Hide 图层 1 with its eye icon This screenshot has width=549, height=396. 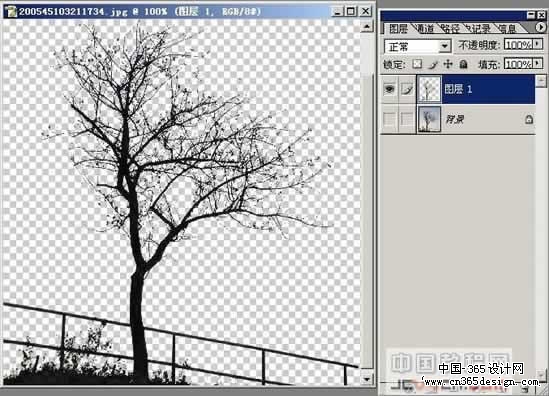tap(389, 89)
